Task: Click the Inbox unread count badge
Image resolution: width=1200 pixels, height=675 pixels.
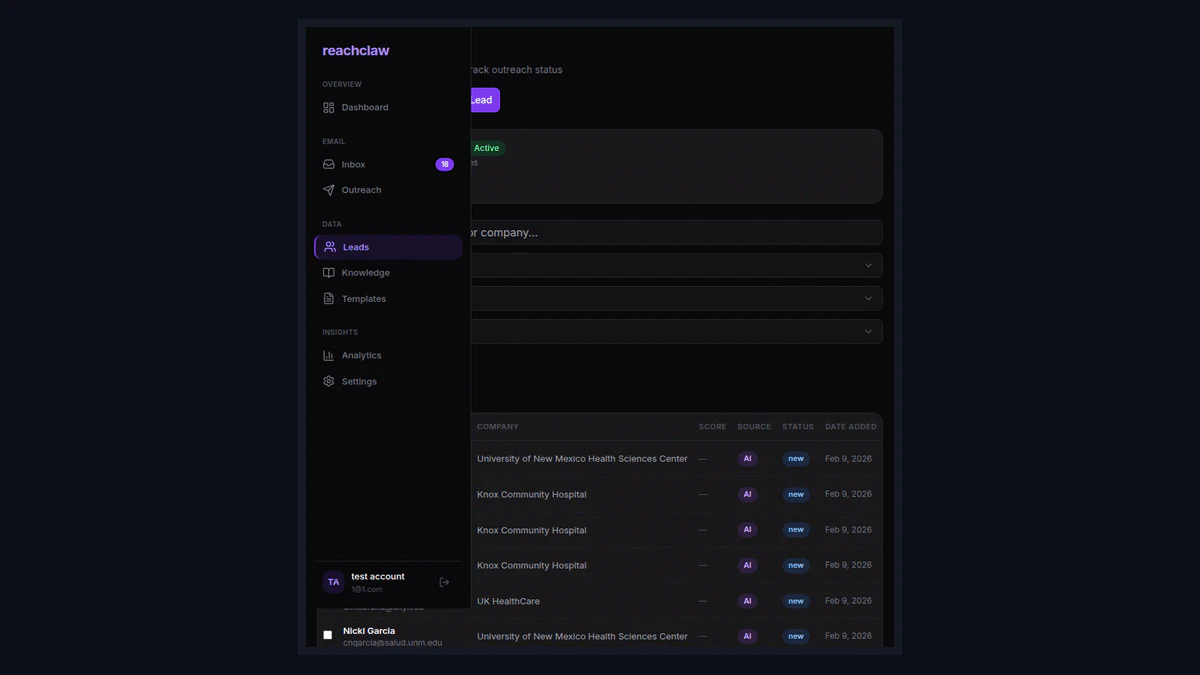Action: click(x=444, y=165)
